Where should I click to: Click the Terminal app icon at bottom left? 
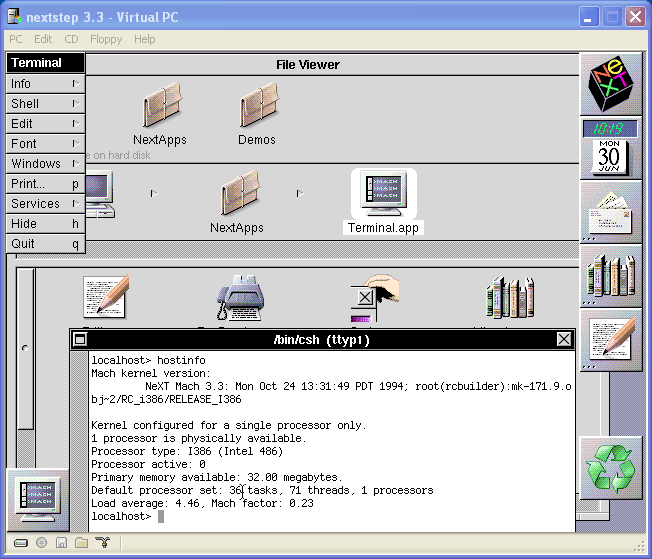[37, 500]
